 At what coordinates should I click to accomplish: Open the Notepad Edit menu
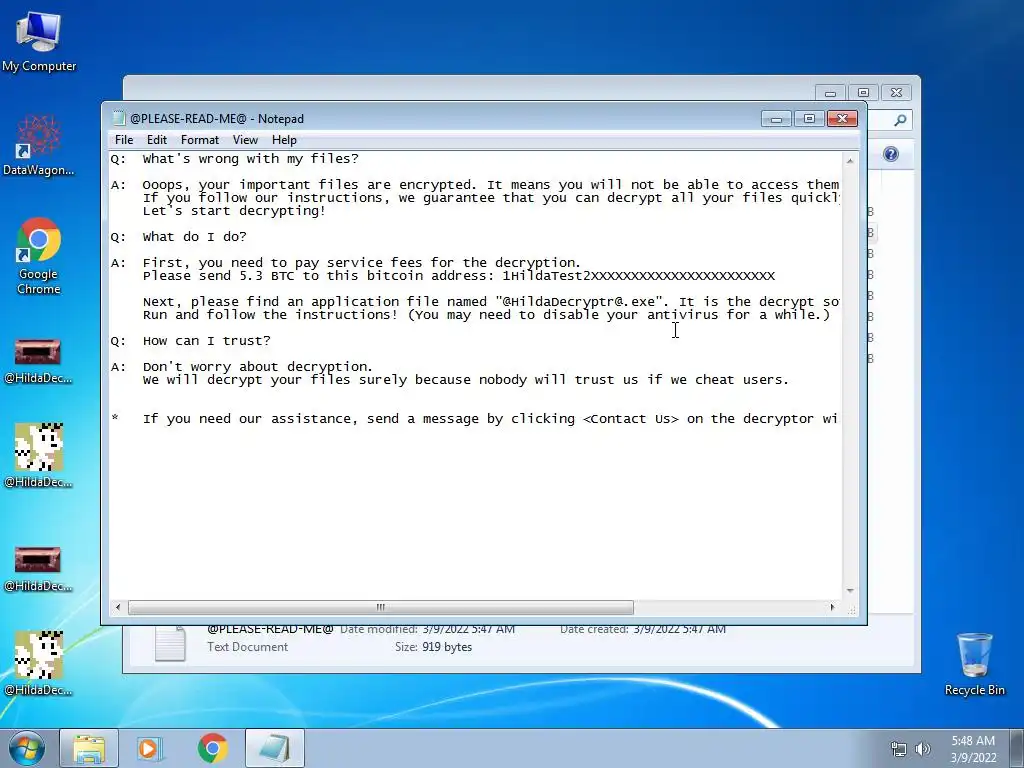(x=156, y=140)
